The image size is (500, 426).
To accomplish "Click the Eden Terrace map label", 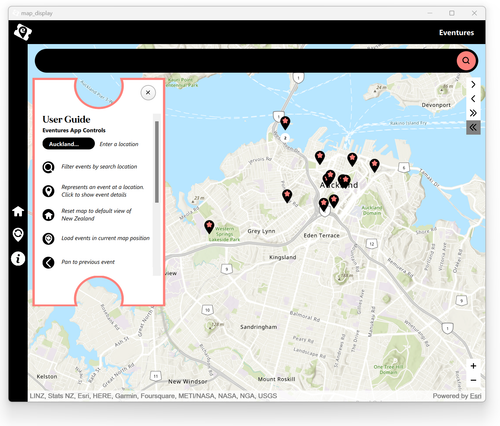I will [322, 235].
